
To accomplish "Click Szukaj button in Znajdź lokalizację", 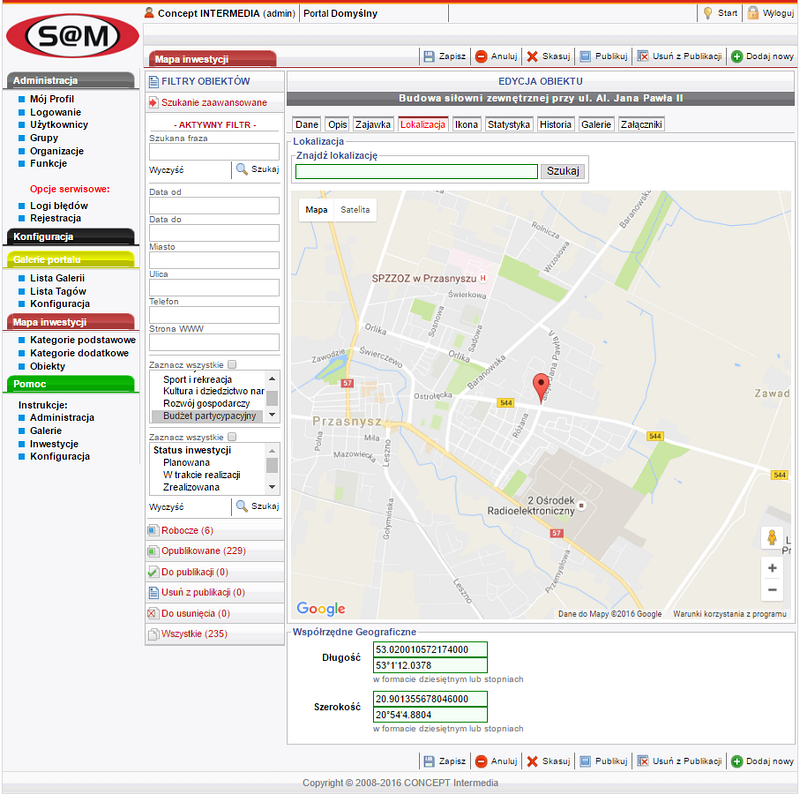I will point(563,171).
